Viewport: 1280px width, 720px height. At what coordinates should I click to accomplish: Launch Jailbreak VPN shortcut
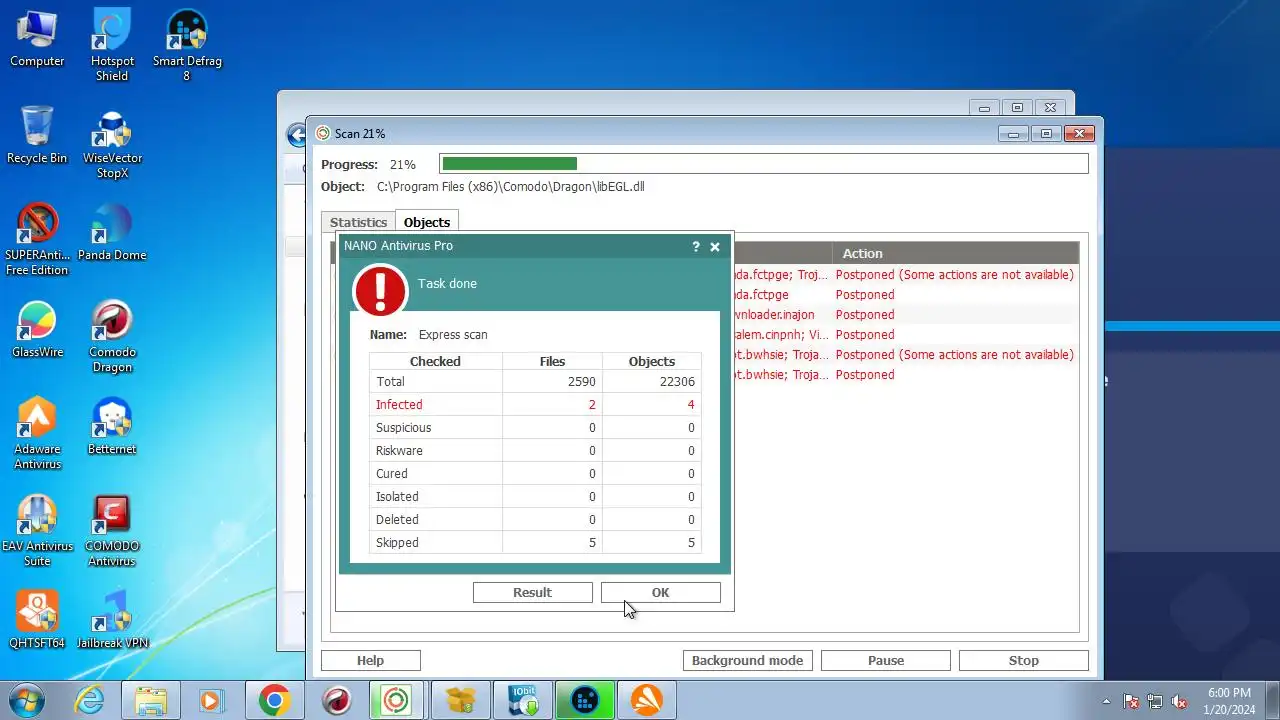(x=112, y=620)
